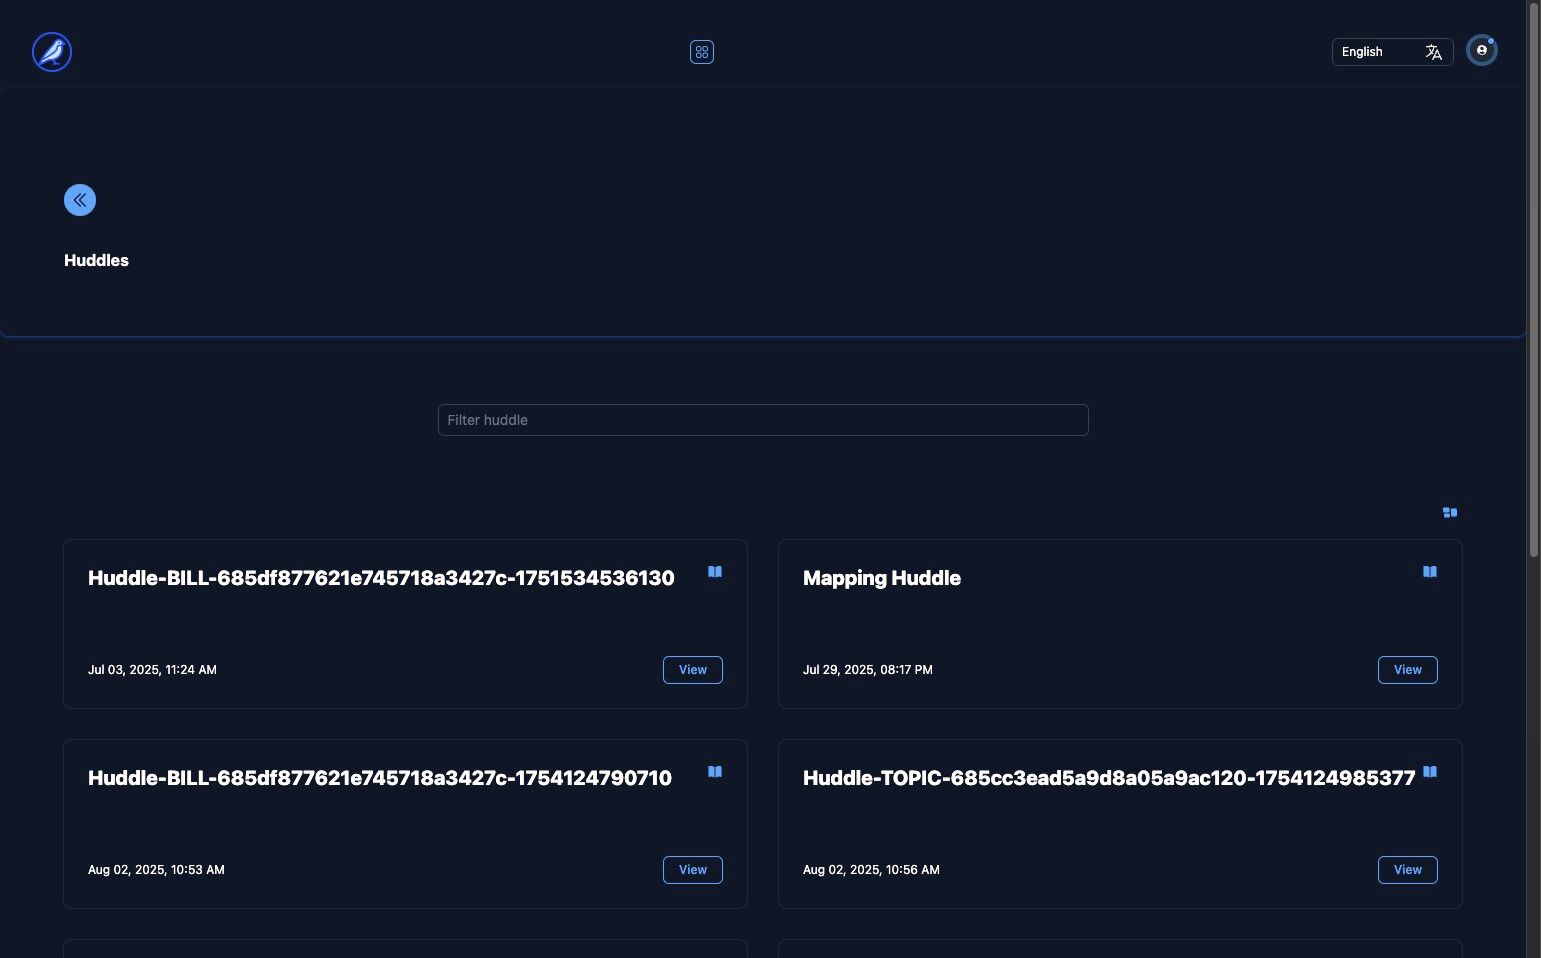View the Mapping Huddle
Screen dimensions: 1541x958
tap(1408, 670)
